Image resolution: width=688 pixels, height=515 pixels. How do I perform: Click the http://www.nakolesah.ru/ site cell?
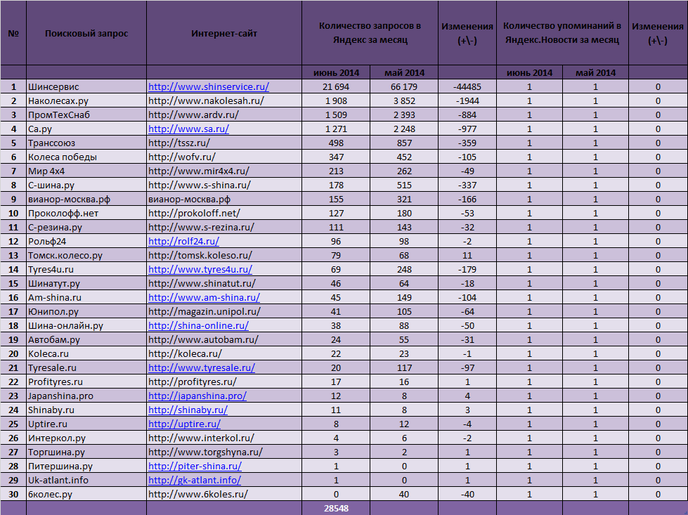tap(224, 100)
